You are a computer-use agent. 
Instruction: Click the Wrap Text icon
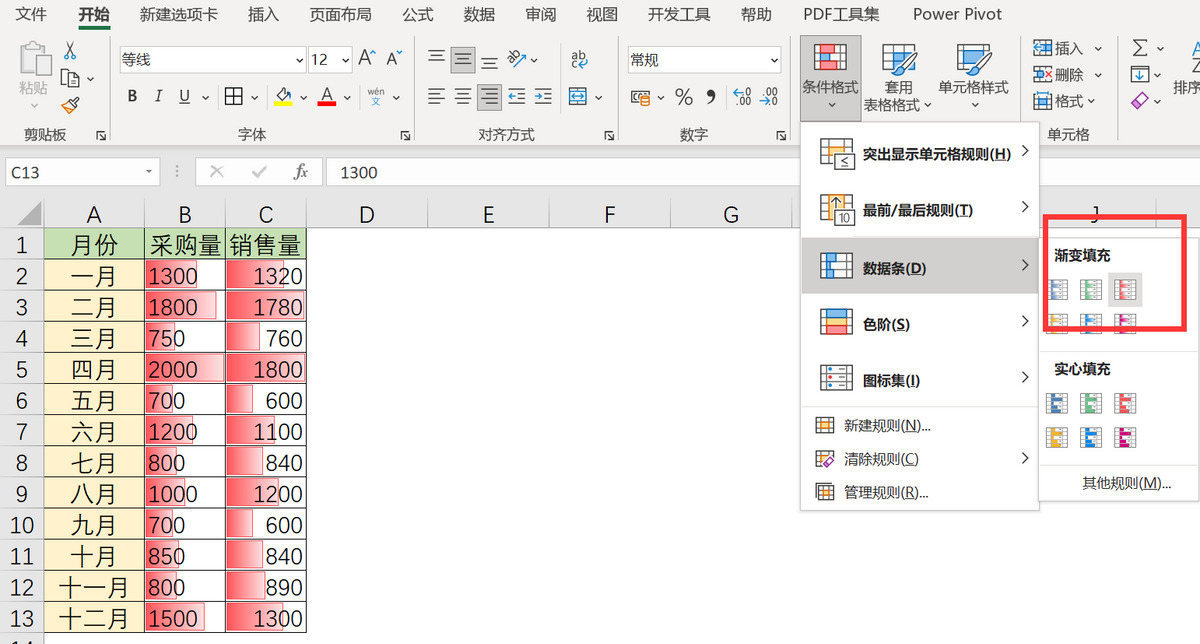[580, 59]
